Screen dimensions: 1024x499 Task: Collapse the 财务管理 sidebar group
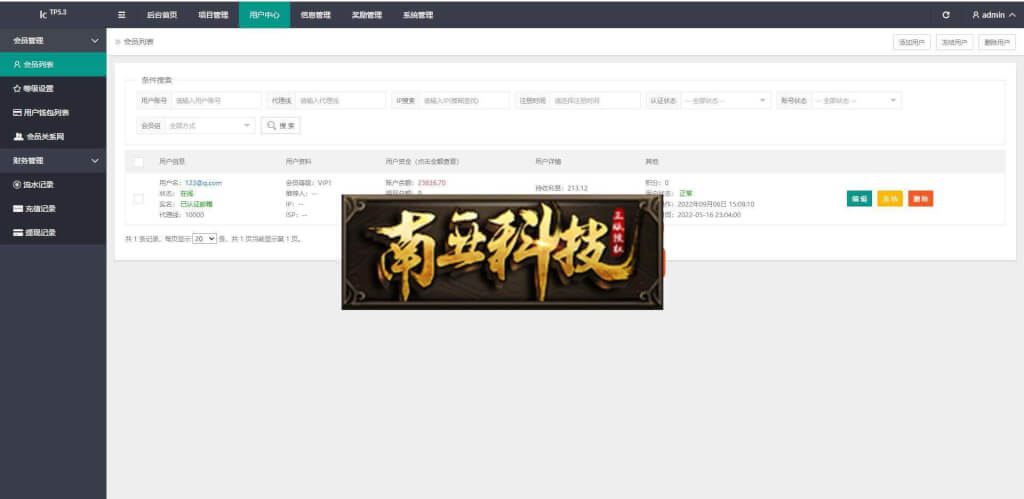[53, 161]
